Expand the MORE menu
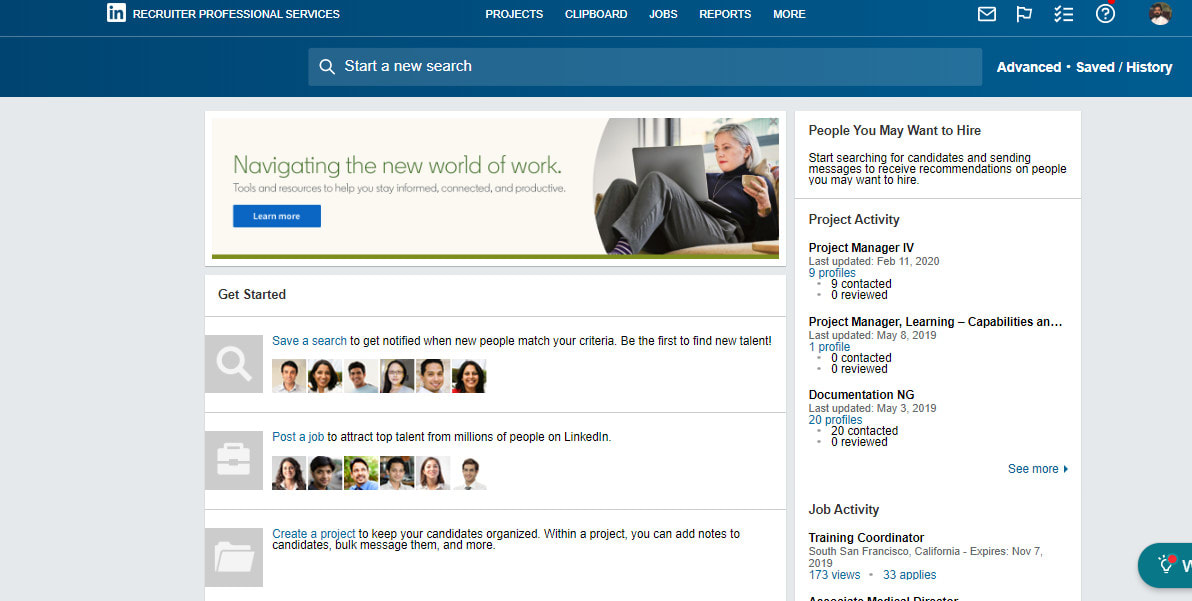The width and height of the screenshot is (1192, 601). tap(789, 14)
